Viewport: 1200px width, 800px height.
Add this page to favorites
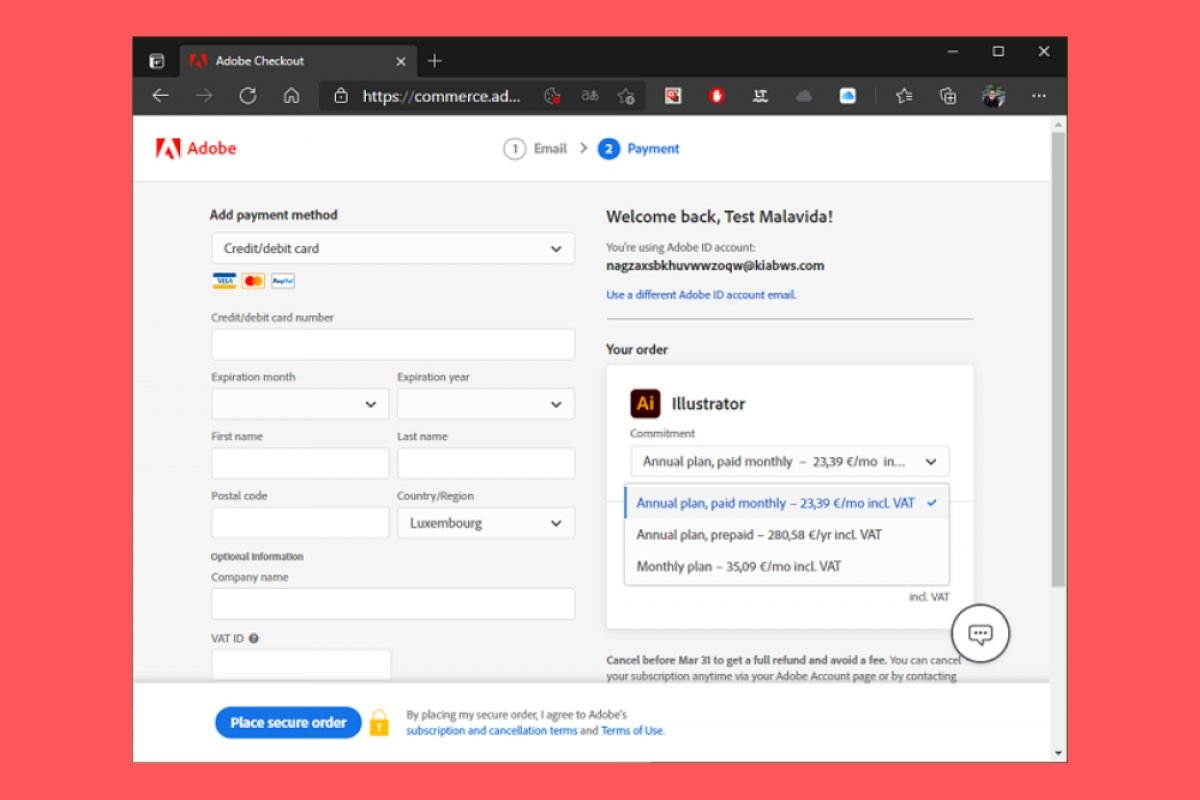(x=627, y=96)
